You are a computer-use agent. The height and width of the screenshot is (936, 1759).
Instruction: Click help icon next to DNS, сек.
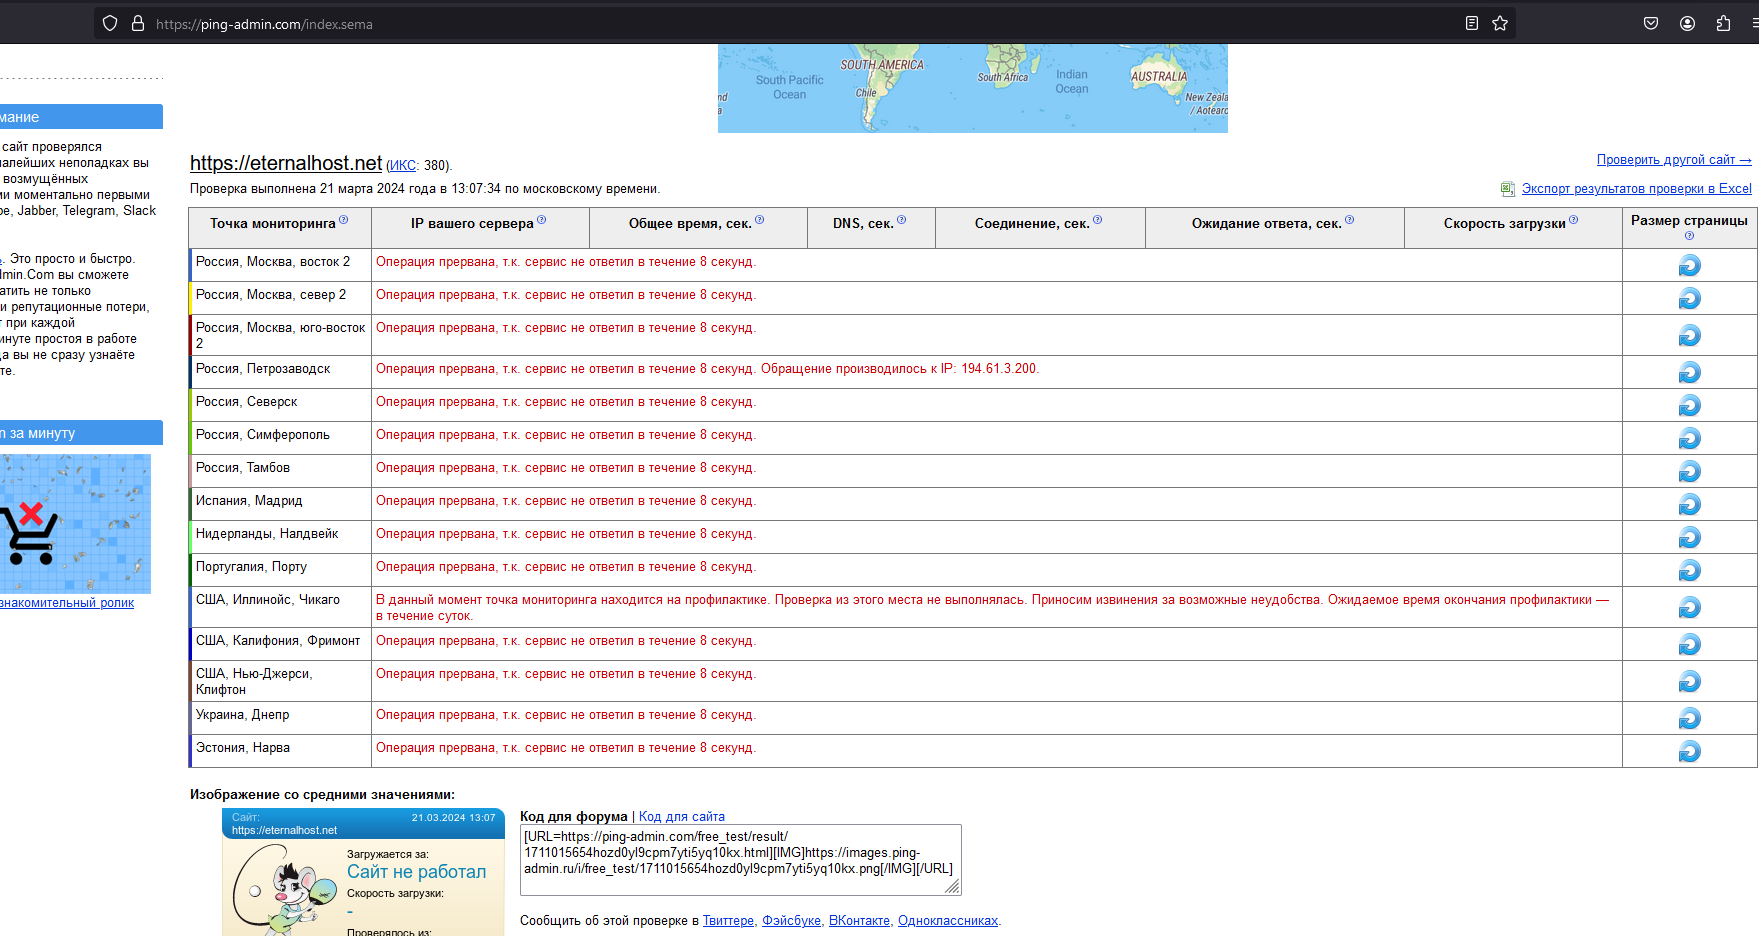tap(902, 220)
